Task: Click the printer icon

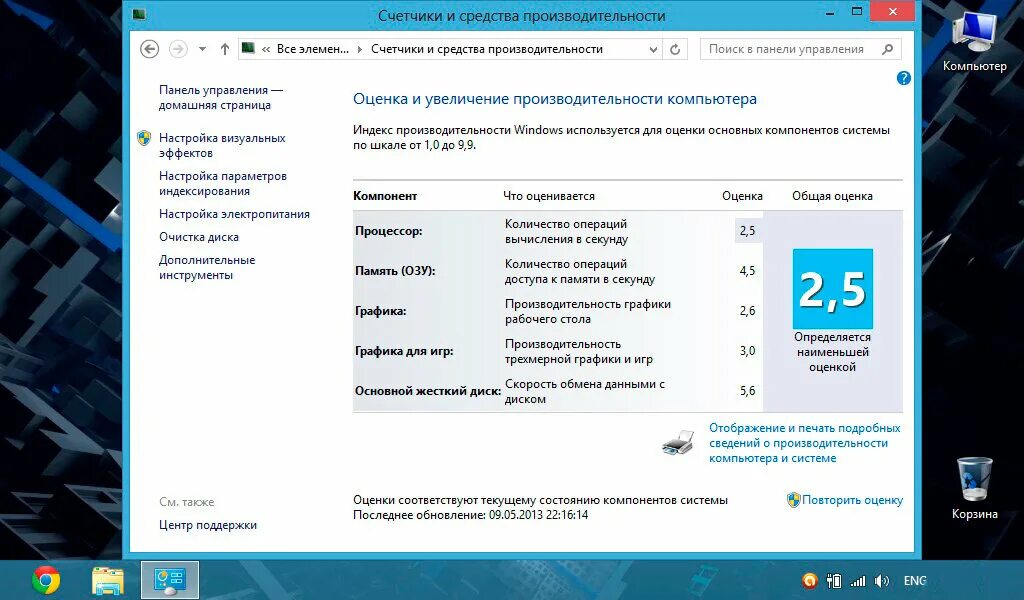Action: coord(678,442)
